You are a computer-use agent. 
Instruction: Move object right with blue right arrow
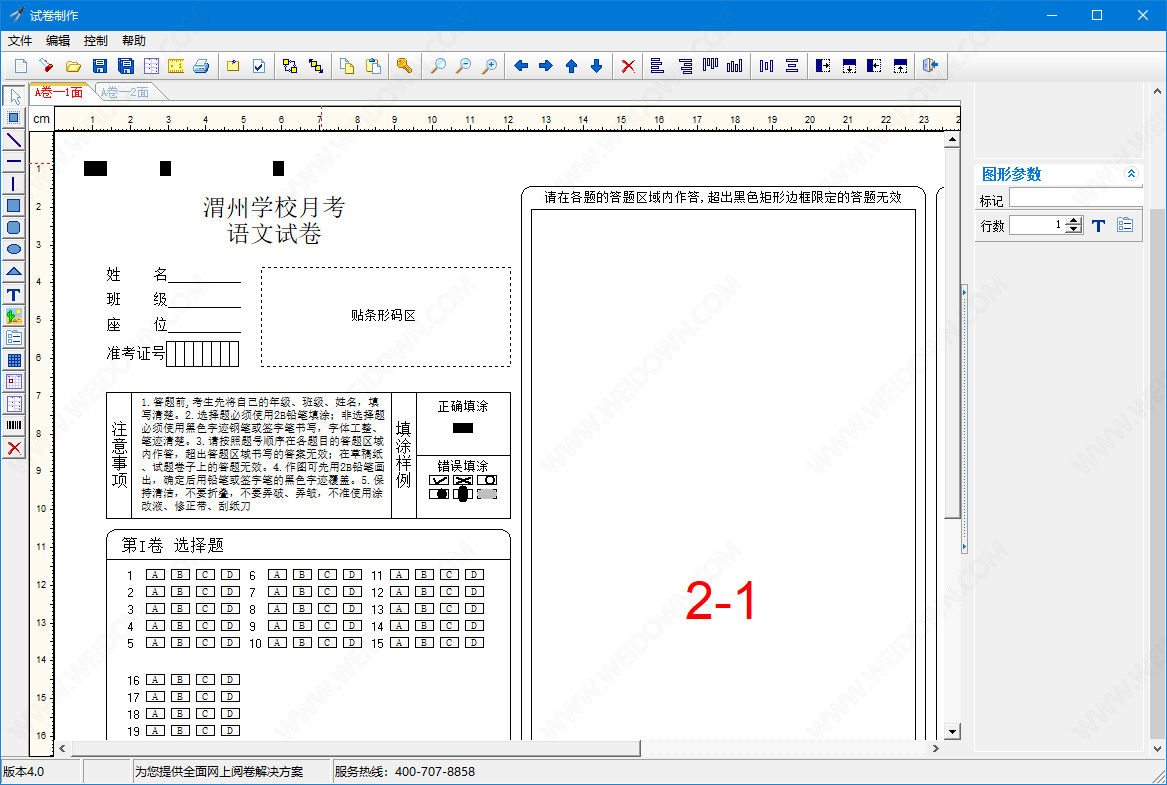pyautogui.click(x=546, y=66)
